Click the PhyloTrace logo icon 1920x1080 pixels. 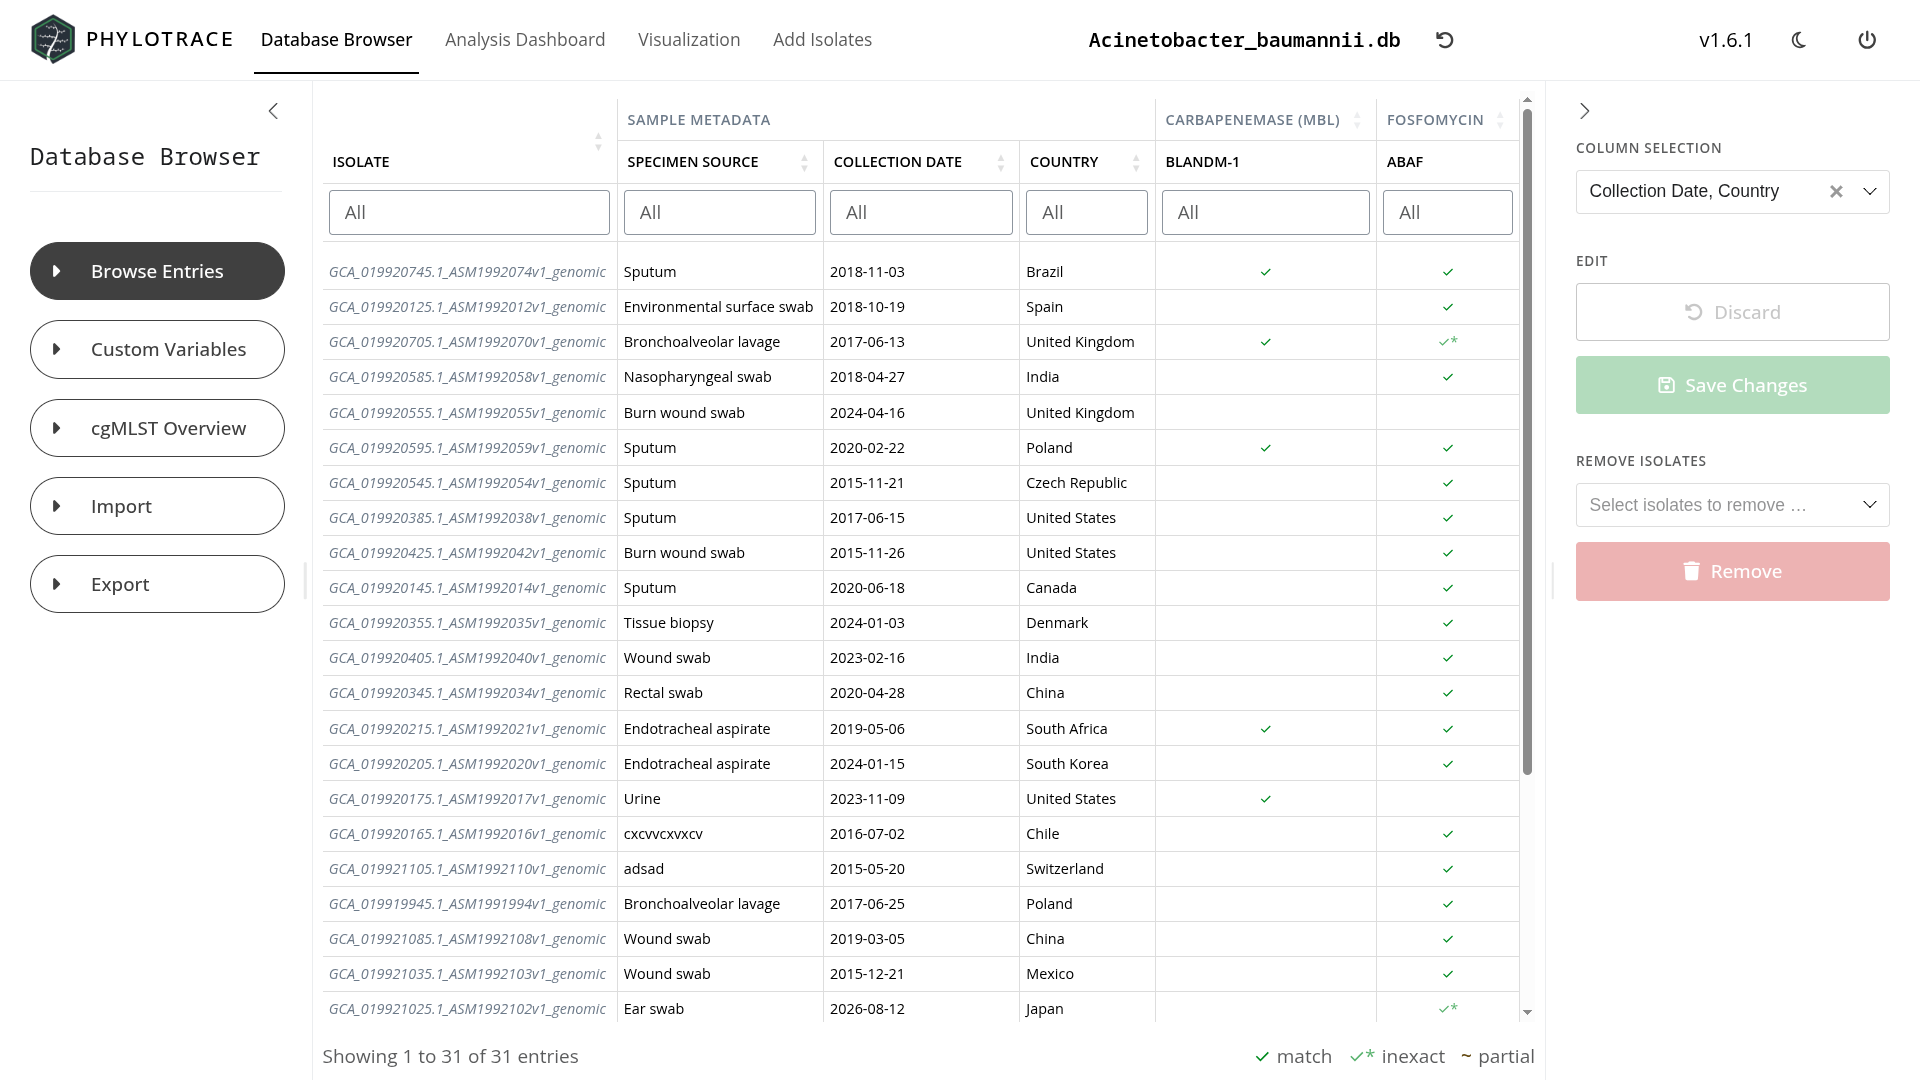click(53, 40)
